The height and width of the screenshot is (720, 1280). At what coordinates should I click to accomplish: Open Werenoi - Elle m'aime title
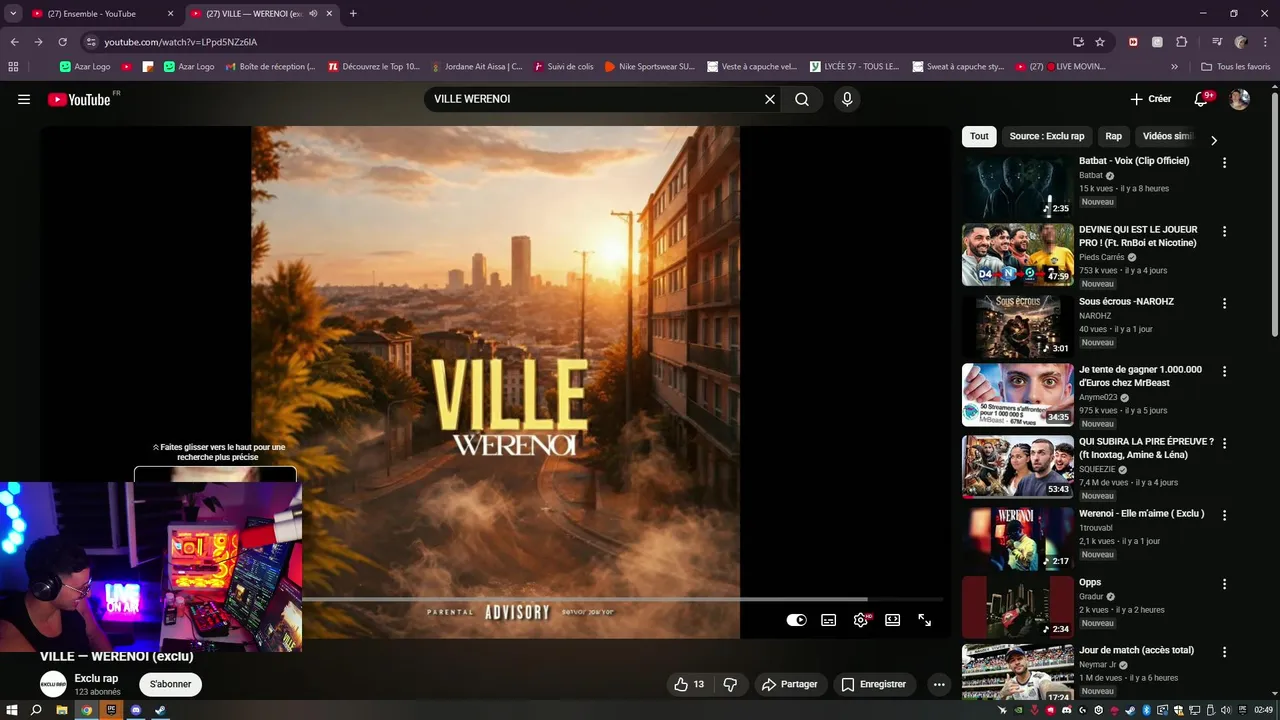tap(1141, 514)
